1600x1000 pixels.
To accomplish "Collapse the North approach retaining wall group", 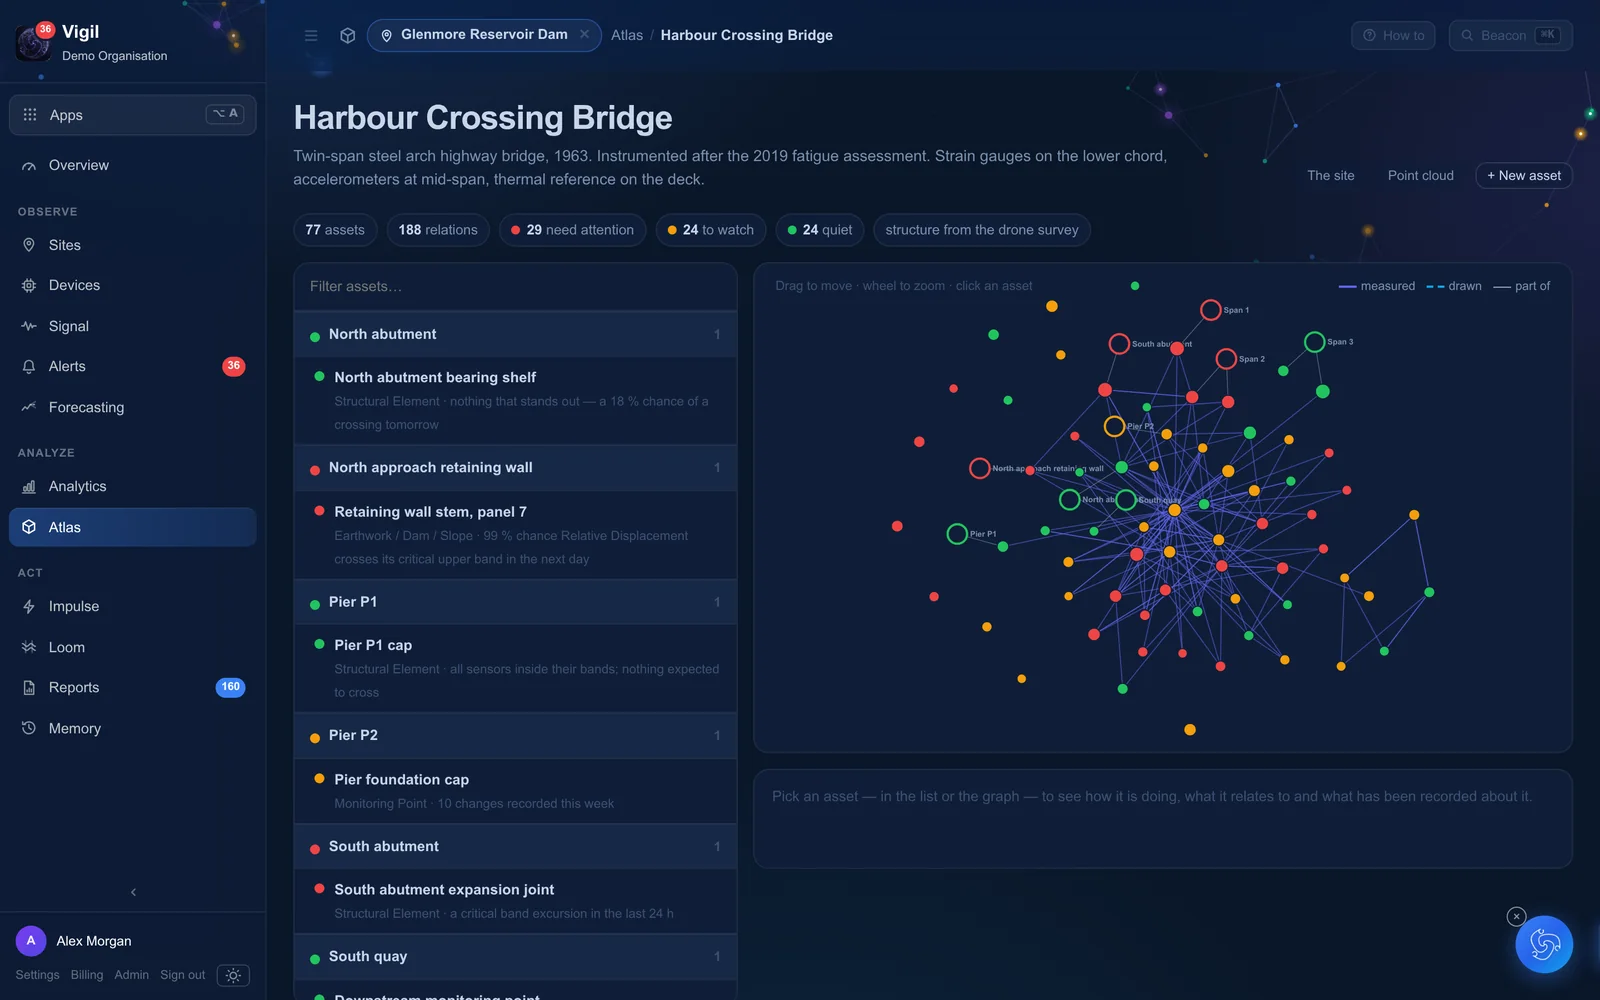I will 515,468.
